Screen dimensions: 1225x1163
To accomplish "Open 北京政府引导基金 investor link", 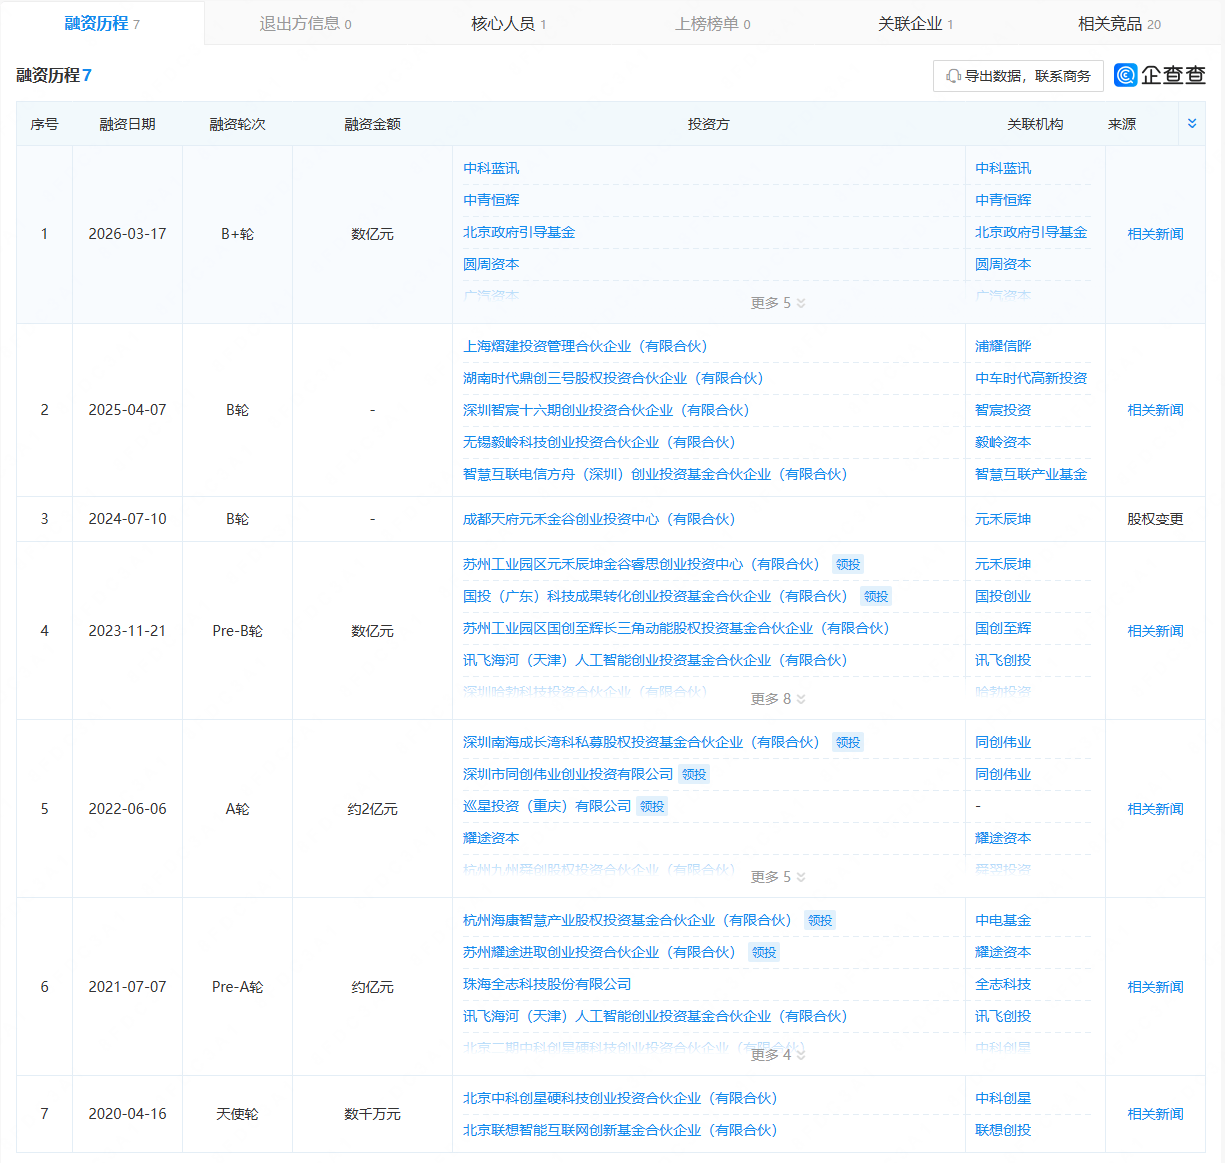I will point(519,232).
